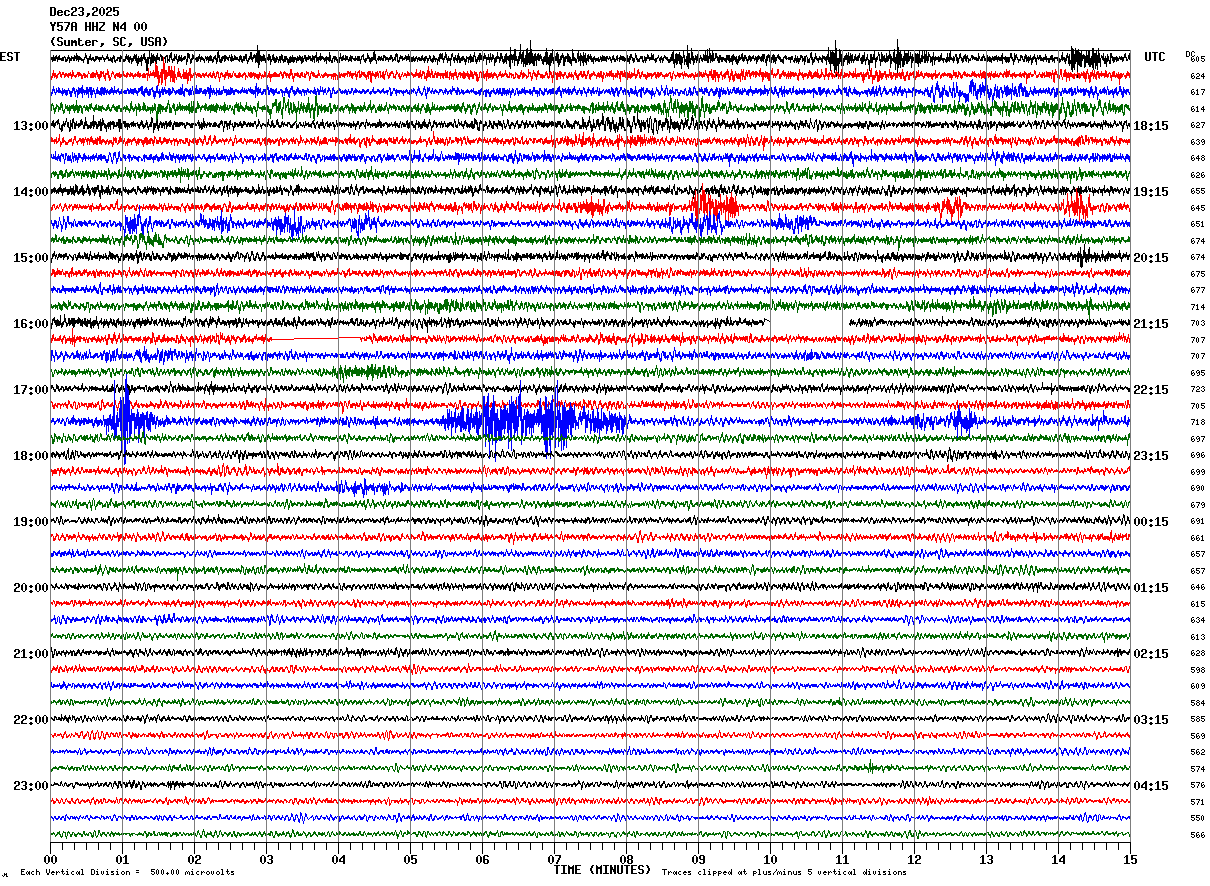Click the 21:15 UTC time label
1210x886 pixels.
tap(1151, 324)
